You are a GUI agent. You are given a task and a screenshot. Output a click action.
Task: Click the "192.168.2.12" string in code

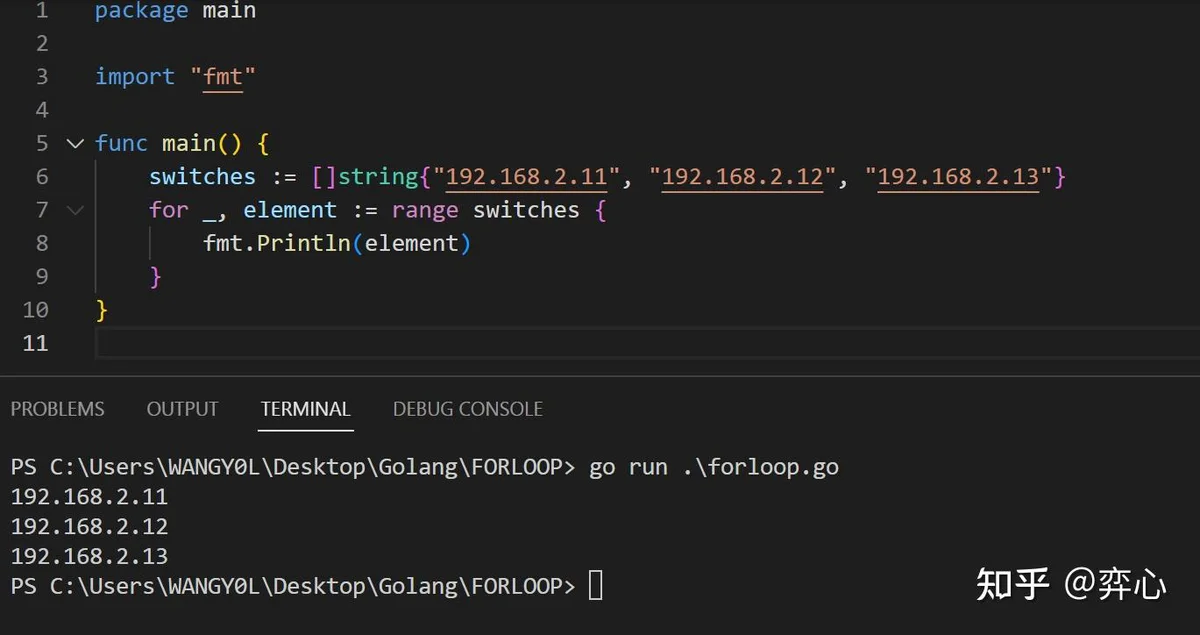tap(743, 177)
